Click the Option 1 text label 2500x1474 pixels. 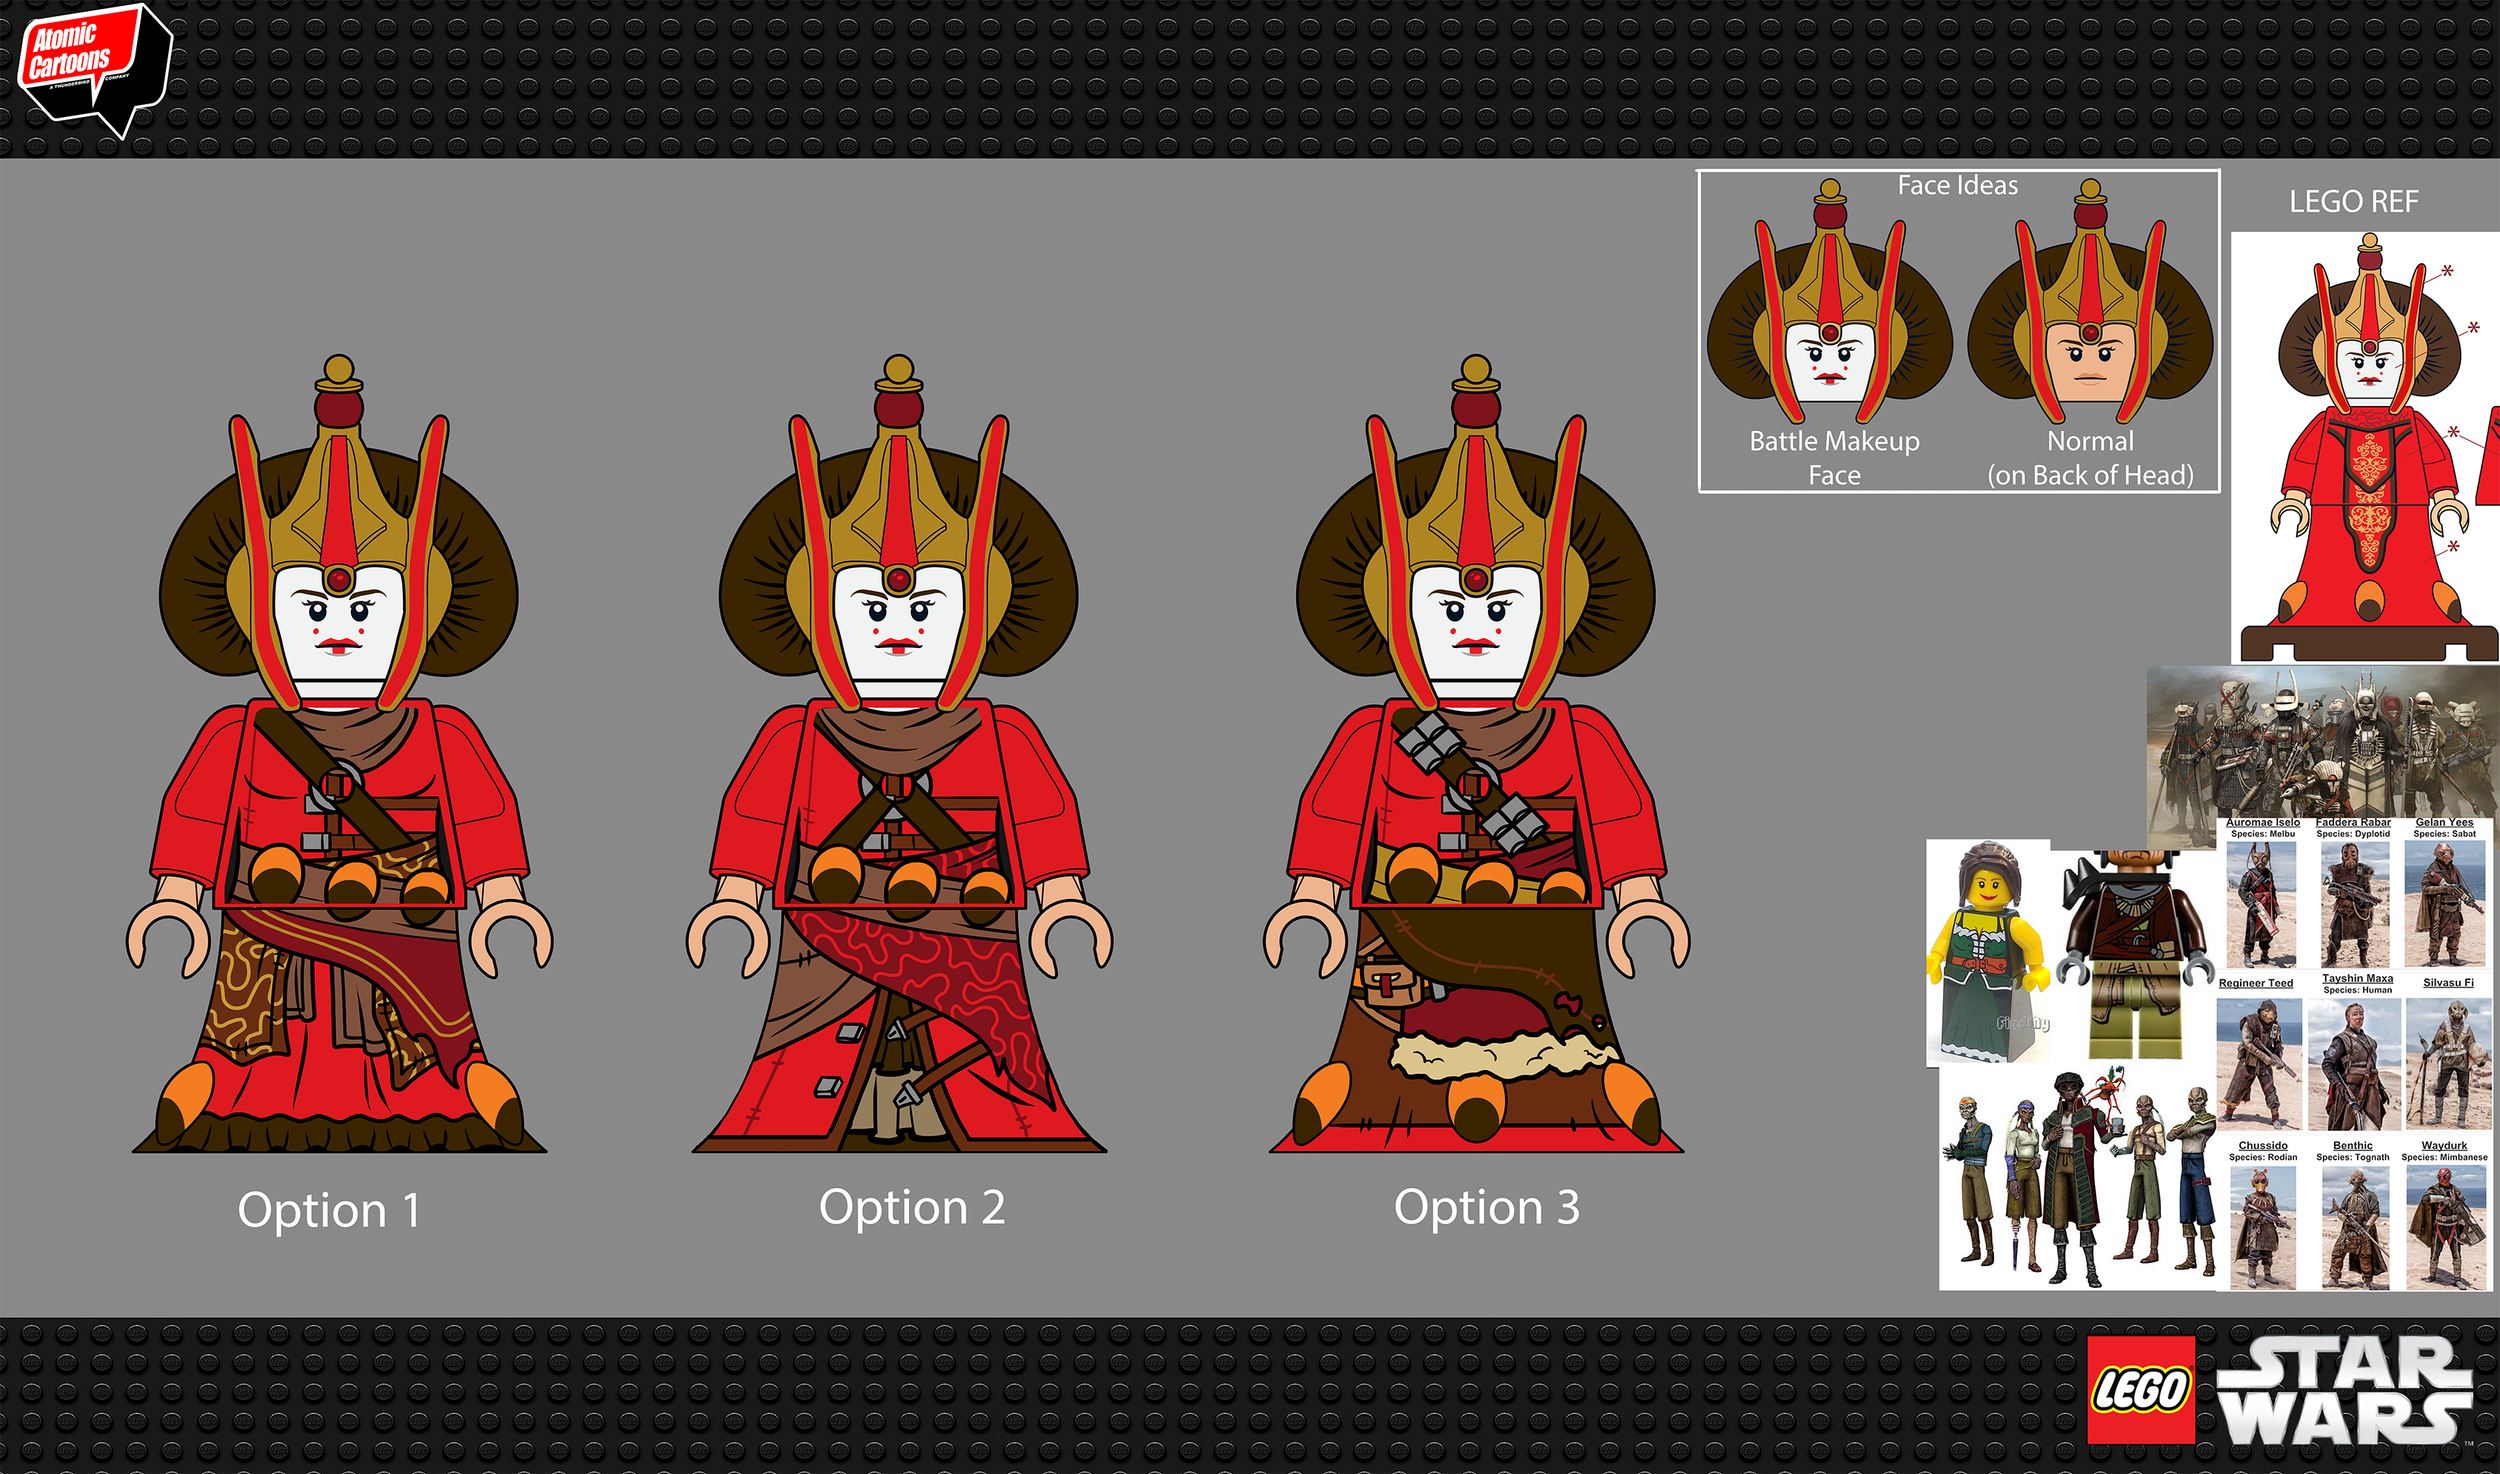coord(328,1210)
